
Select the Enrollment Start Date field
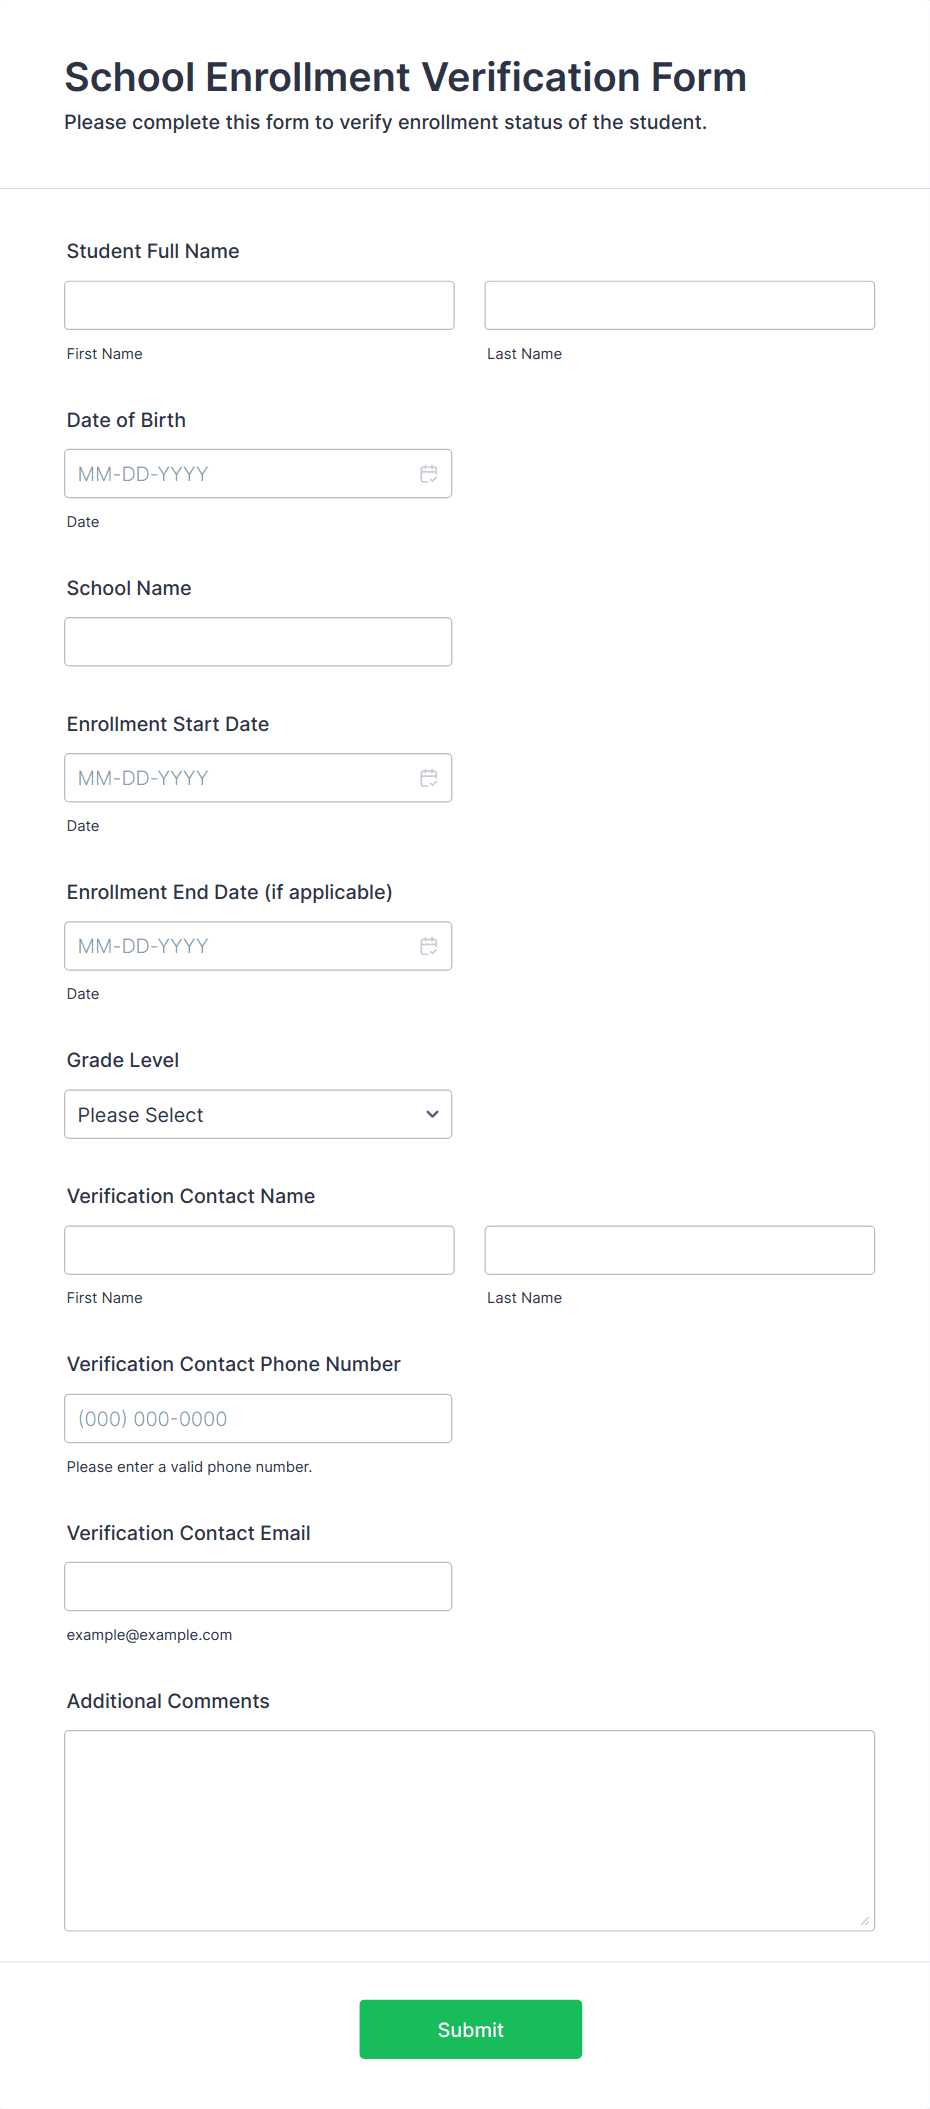pos(258,778)
